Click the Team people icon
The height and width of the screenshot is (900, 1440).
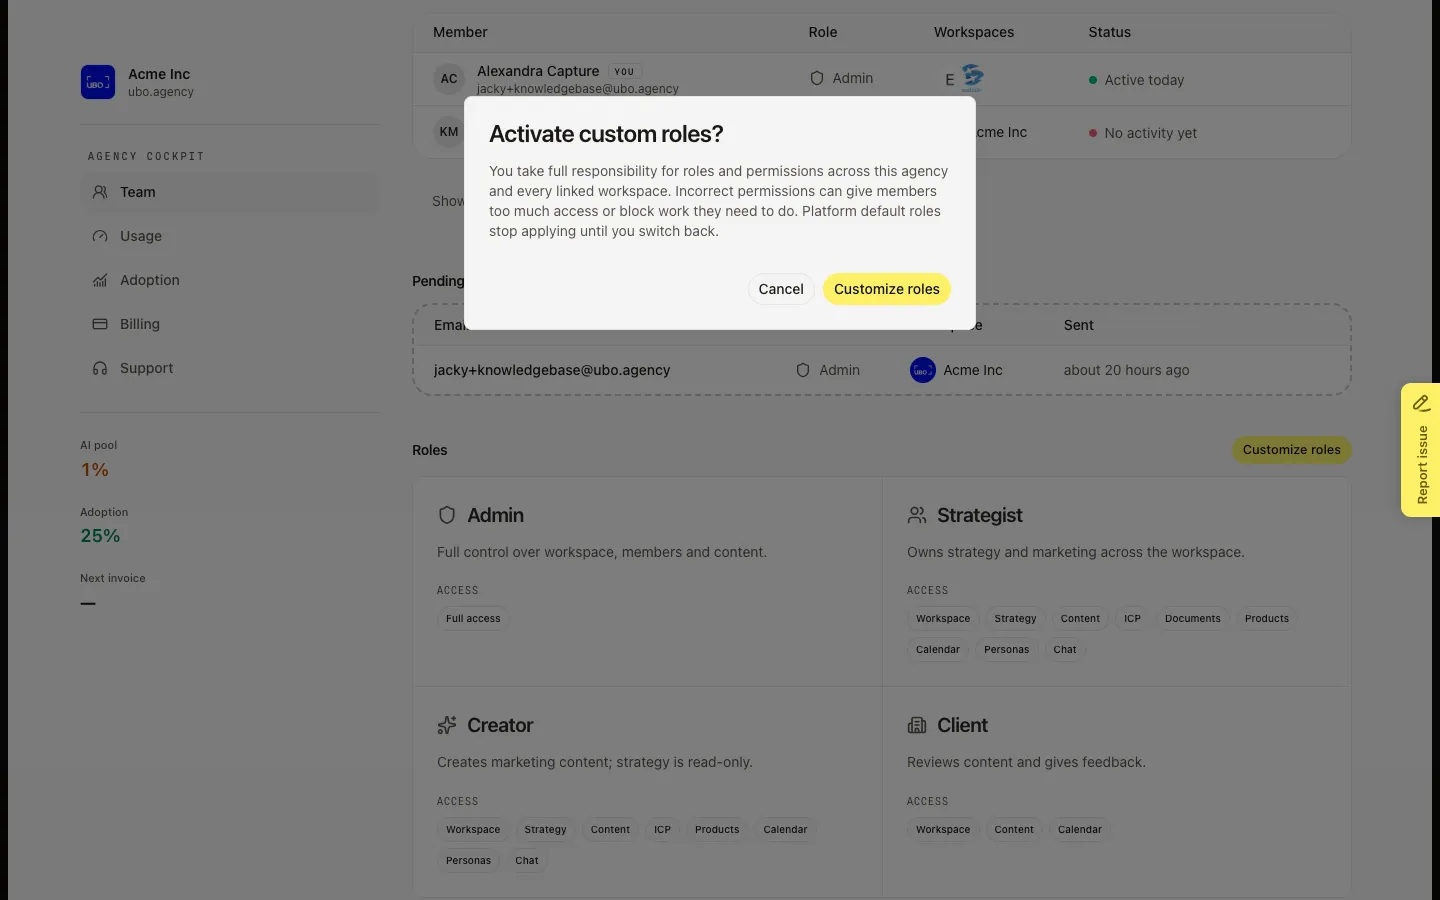100,192
